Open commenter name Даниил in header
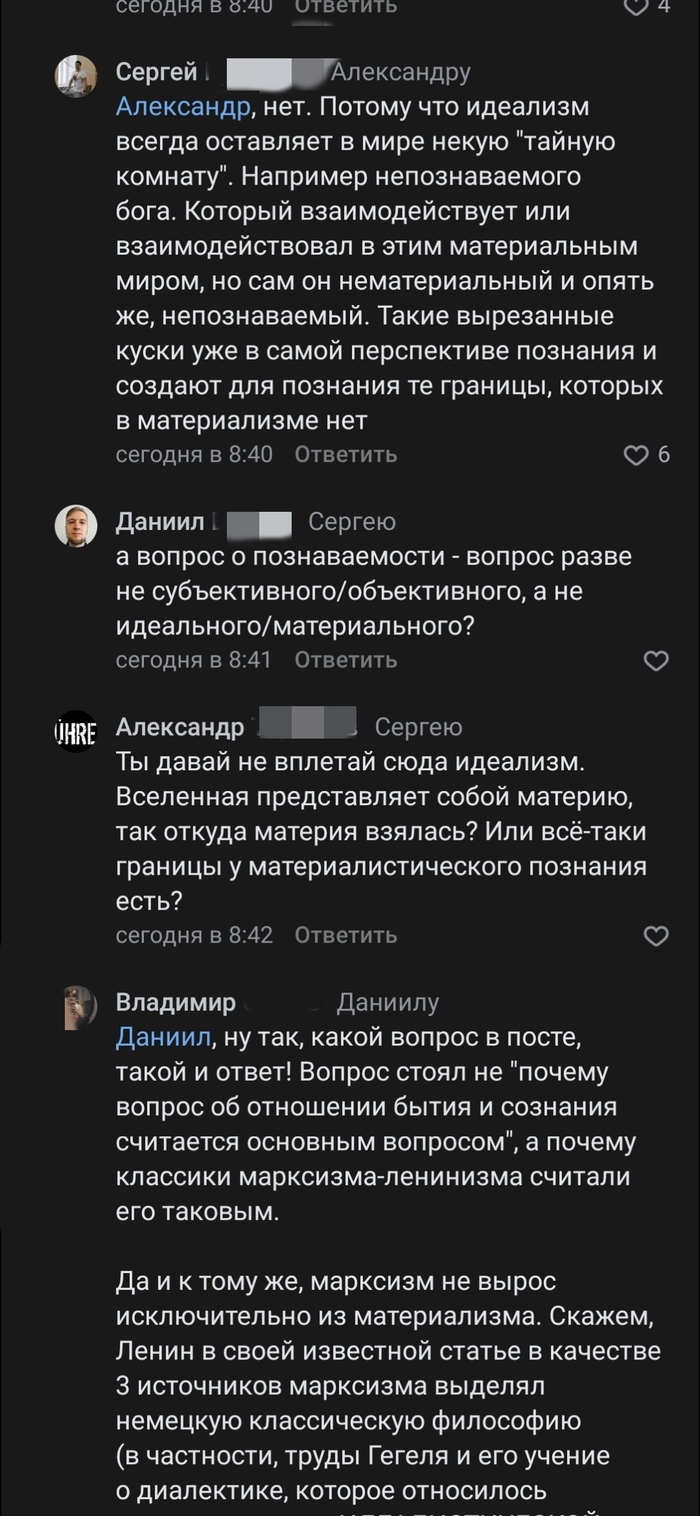Image resolution: width=700 pixels, height=1516 pixels. click(x=160, y=521)
